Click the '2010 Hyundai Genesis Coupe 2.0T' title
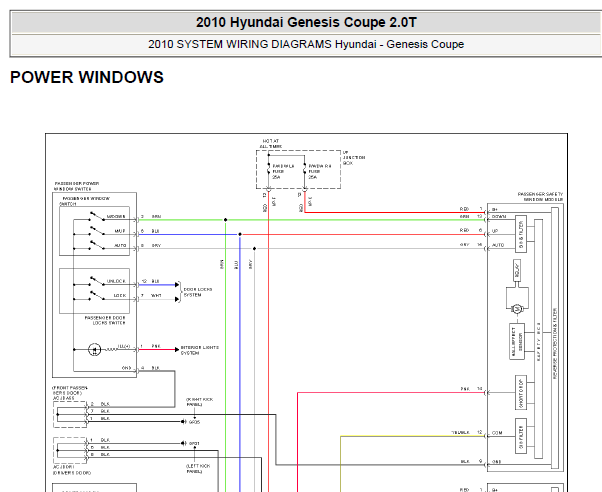Viewport: 602px width, 492px height. pos(306,22)
